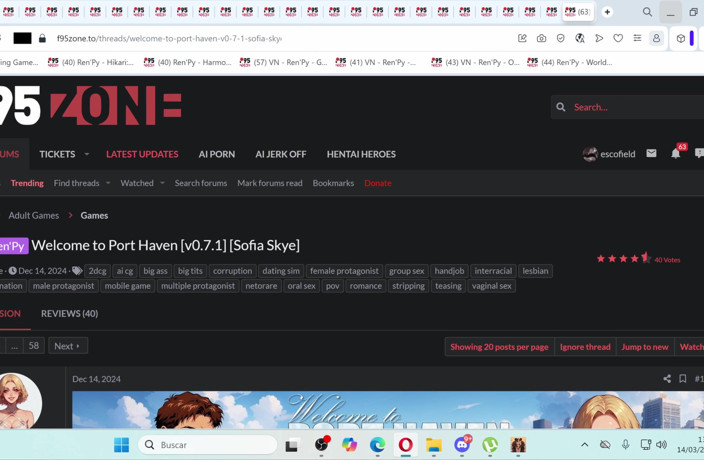Select the Trending sub-navigation link
Image resolution: width=704 pixels, height=460 pixels.
click(x=27, y=183)
